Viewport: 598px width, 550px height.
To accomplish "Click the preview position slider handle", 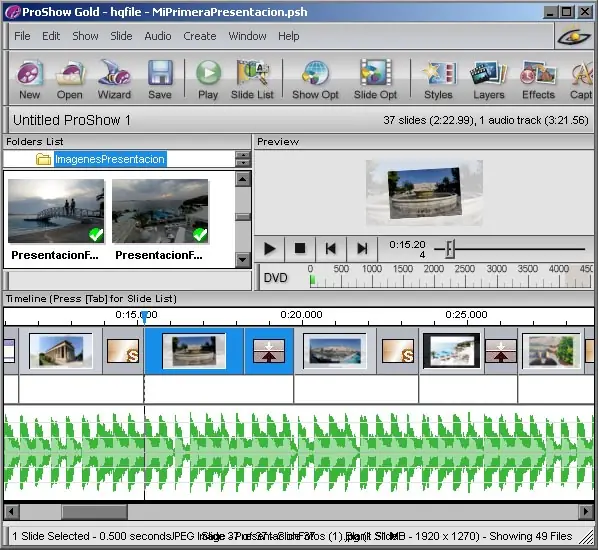I will pos(450,249).
